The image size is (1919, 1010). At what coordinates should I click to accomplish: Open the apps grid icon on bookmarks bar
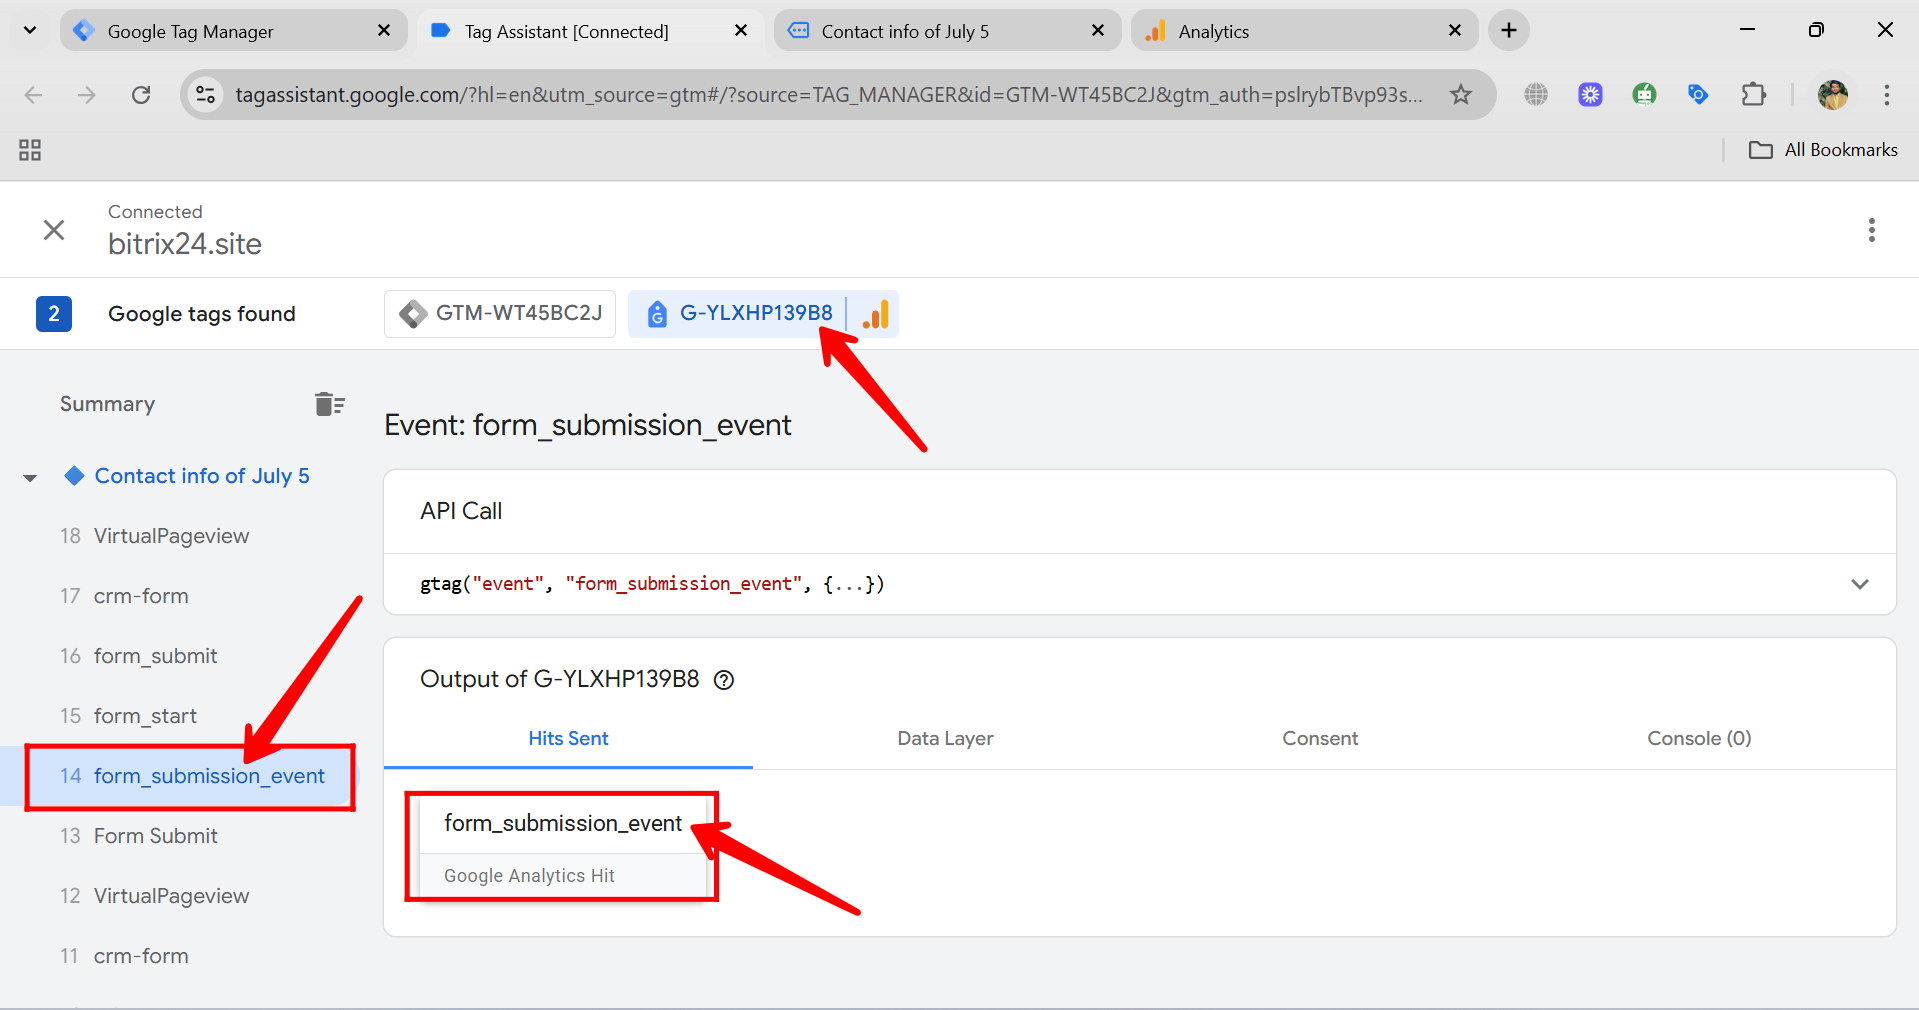pyautogui.click(x=30, y=150)
